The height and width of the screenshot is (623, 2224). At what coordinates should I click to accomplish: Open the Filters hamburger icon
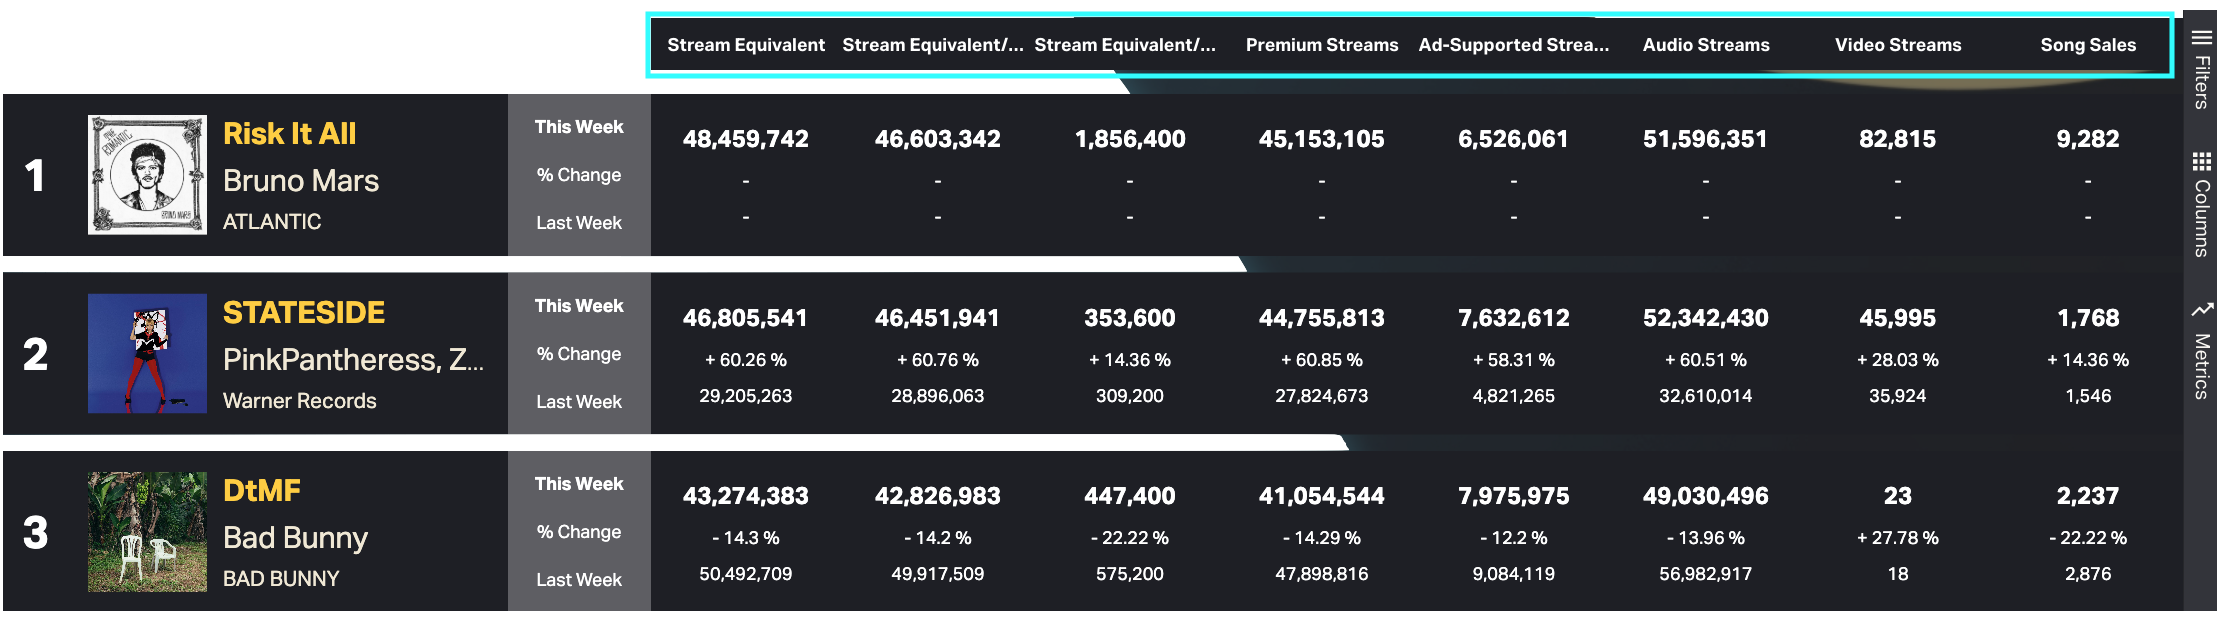pyautogui.click(x=2201, y=38)
